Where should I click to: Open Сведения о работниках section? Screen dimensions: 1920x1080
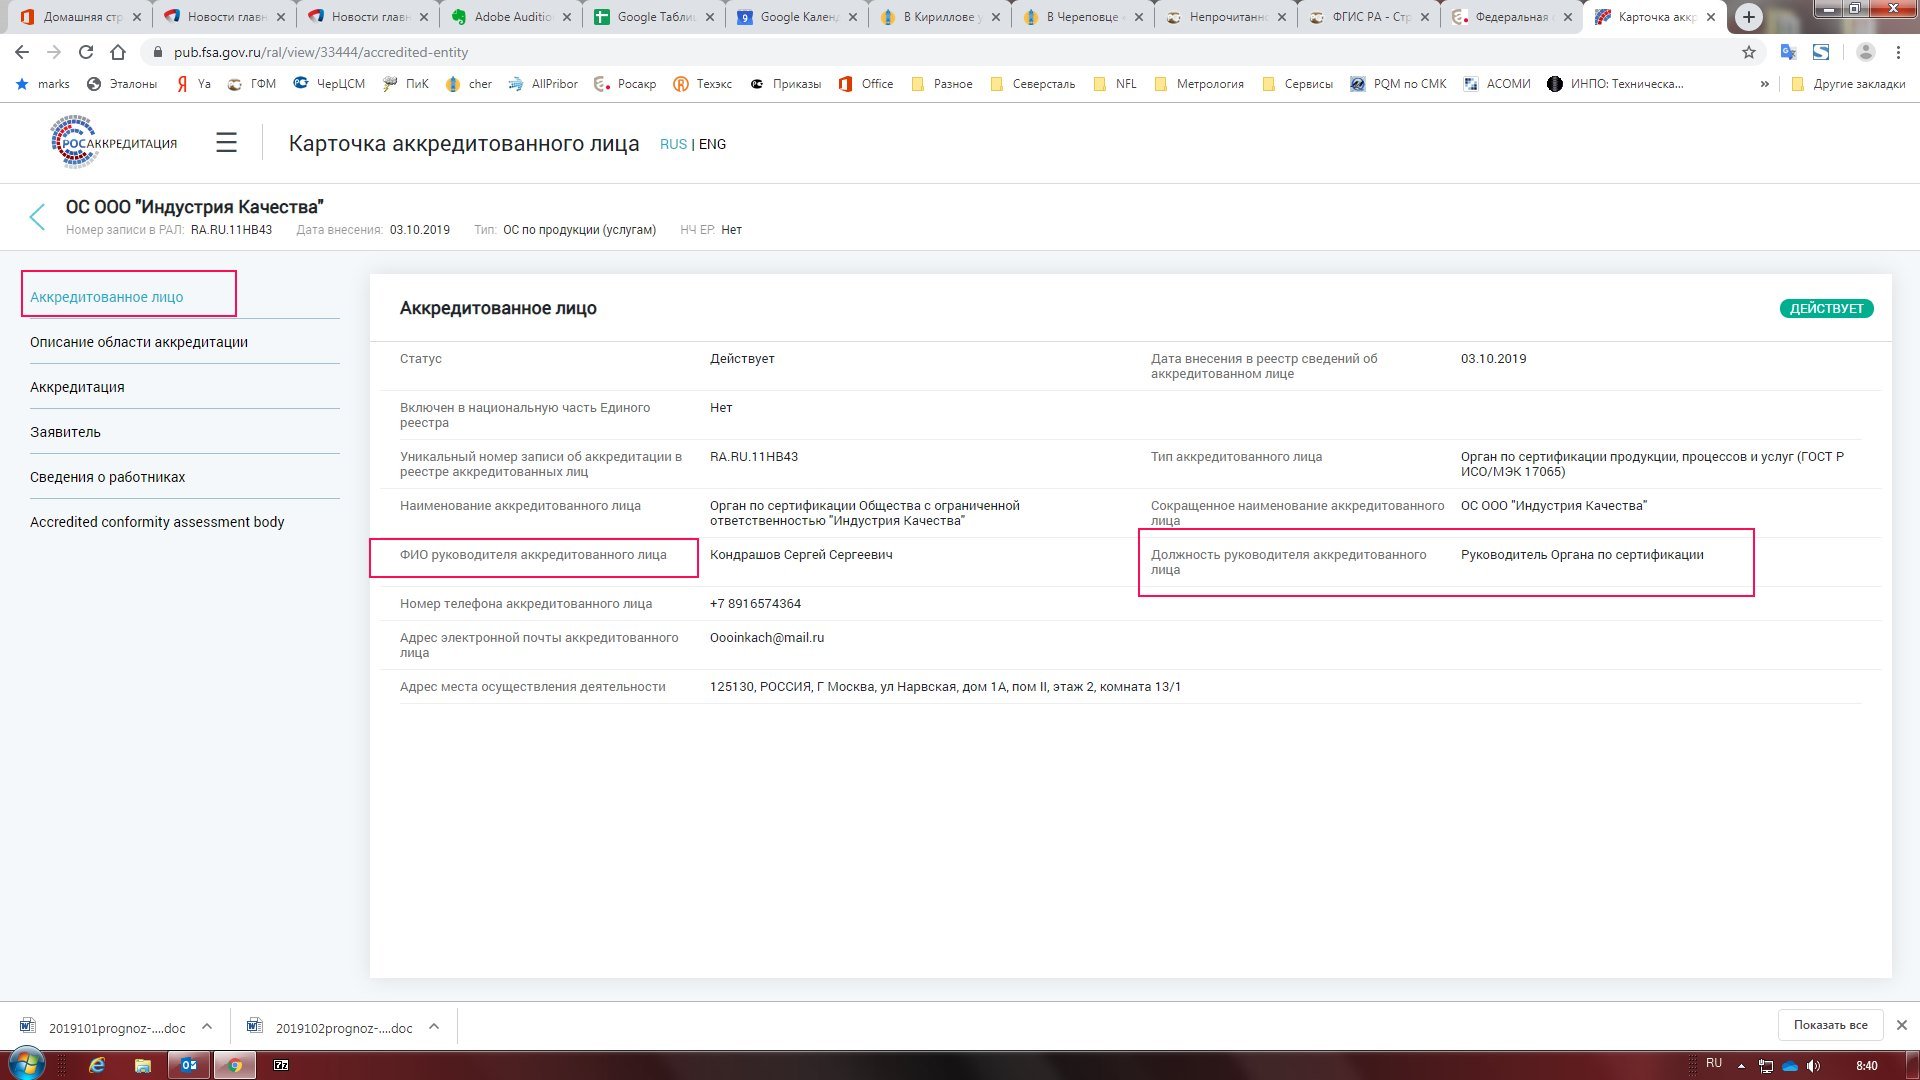point(107,477)
